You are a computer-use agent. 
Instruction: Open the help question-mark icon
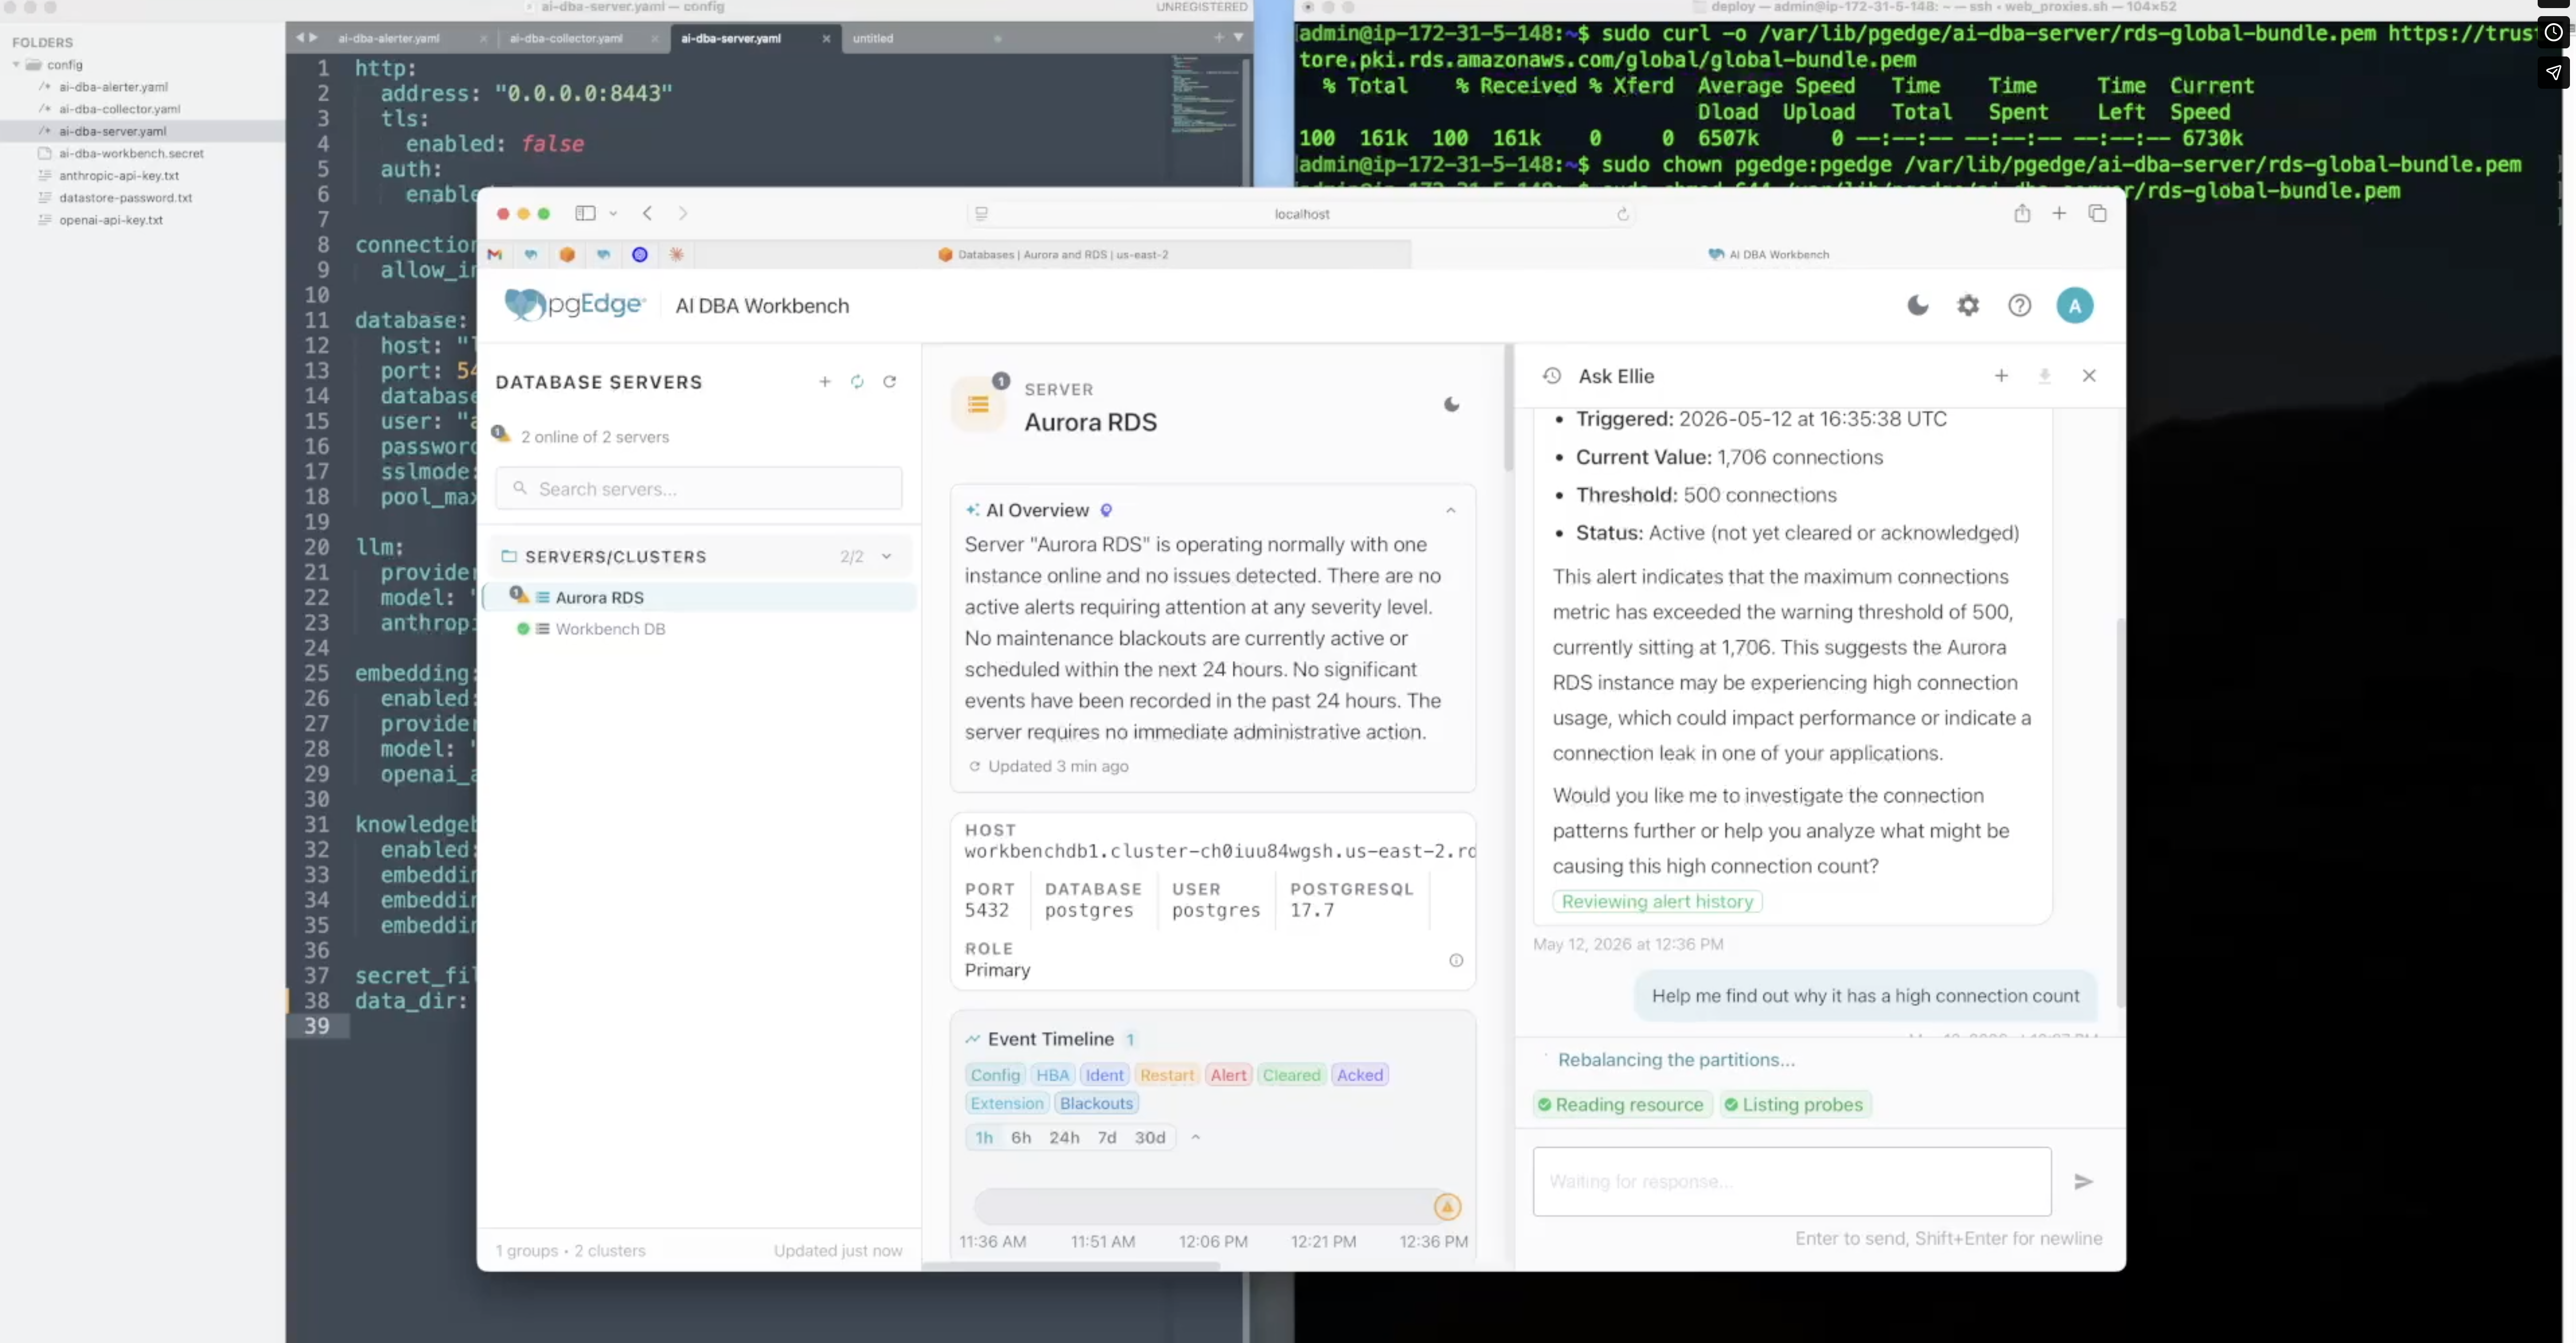[x=2020, y=306]
